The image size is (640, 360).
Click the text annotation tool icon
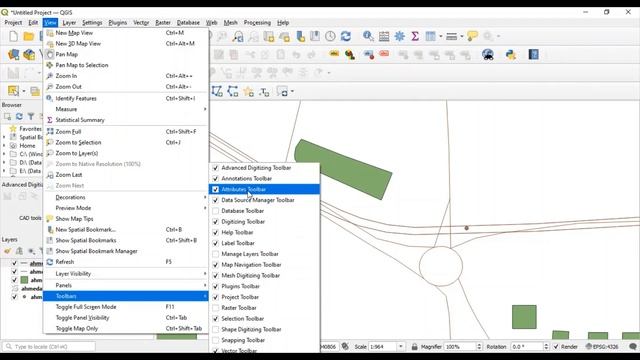264,91
